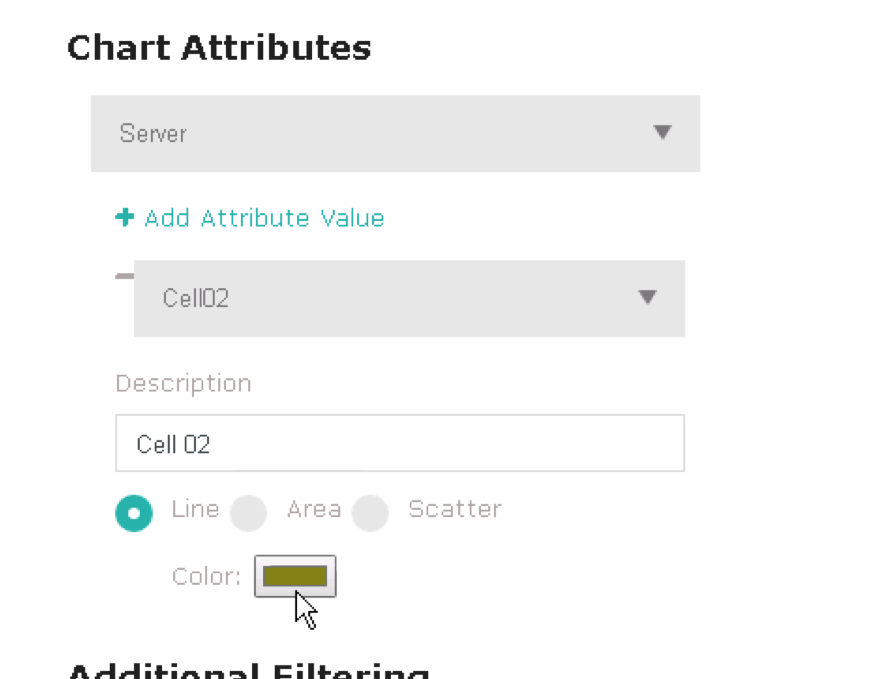The width and height of the screenshot is (895, 679).
Task: Click the Line label text
Action: (195, 509)
